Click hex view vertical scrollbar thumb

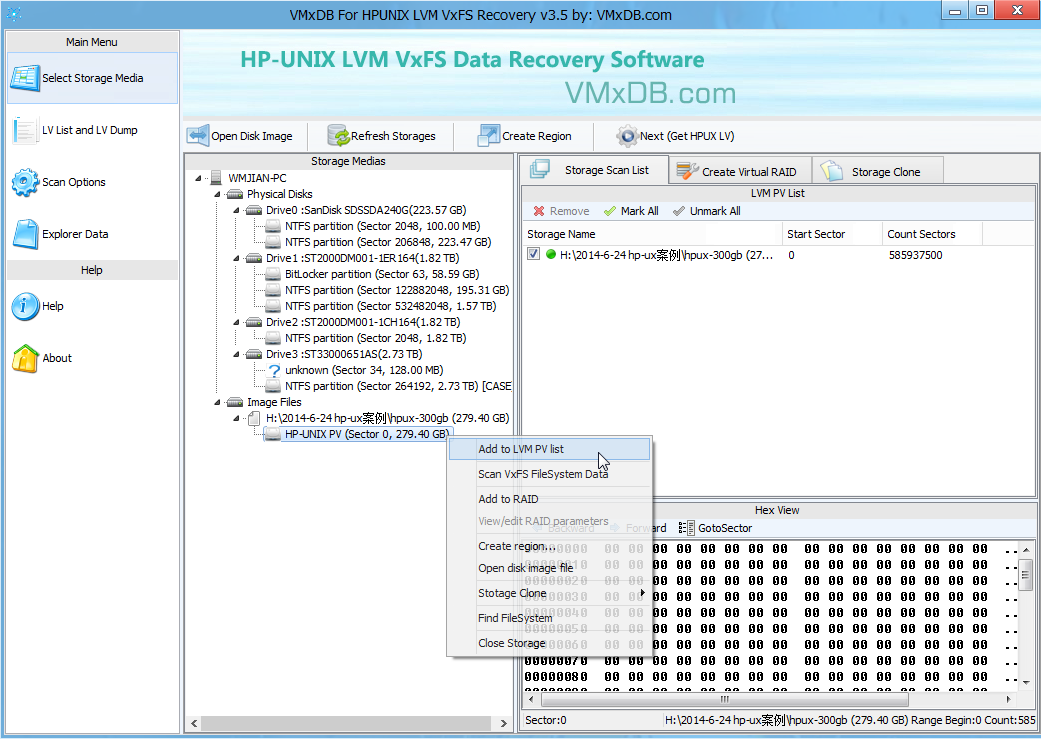pyautogui.click(x=1026, y=574)
